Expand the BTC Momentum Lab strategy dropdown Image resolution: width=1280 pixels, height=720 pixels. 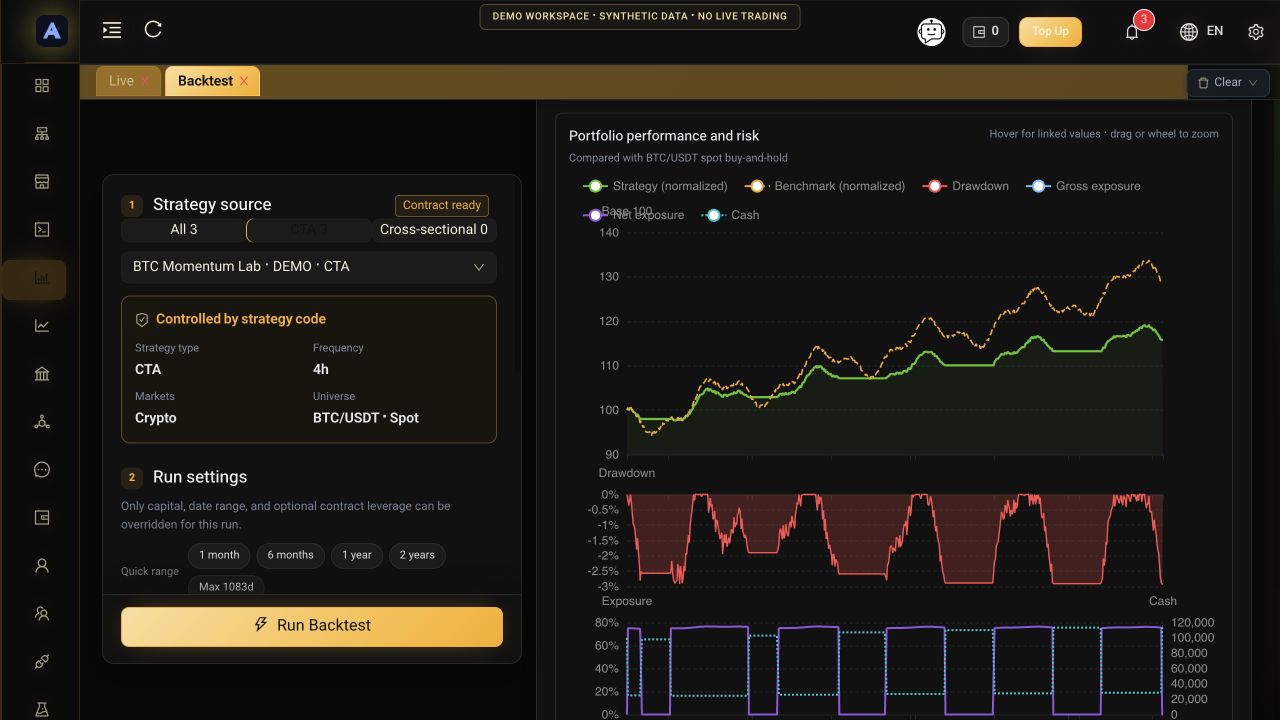pos(309,267)
